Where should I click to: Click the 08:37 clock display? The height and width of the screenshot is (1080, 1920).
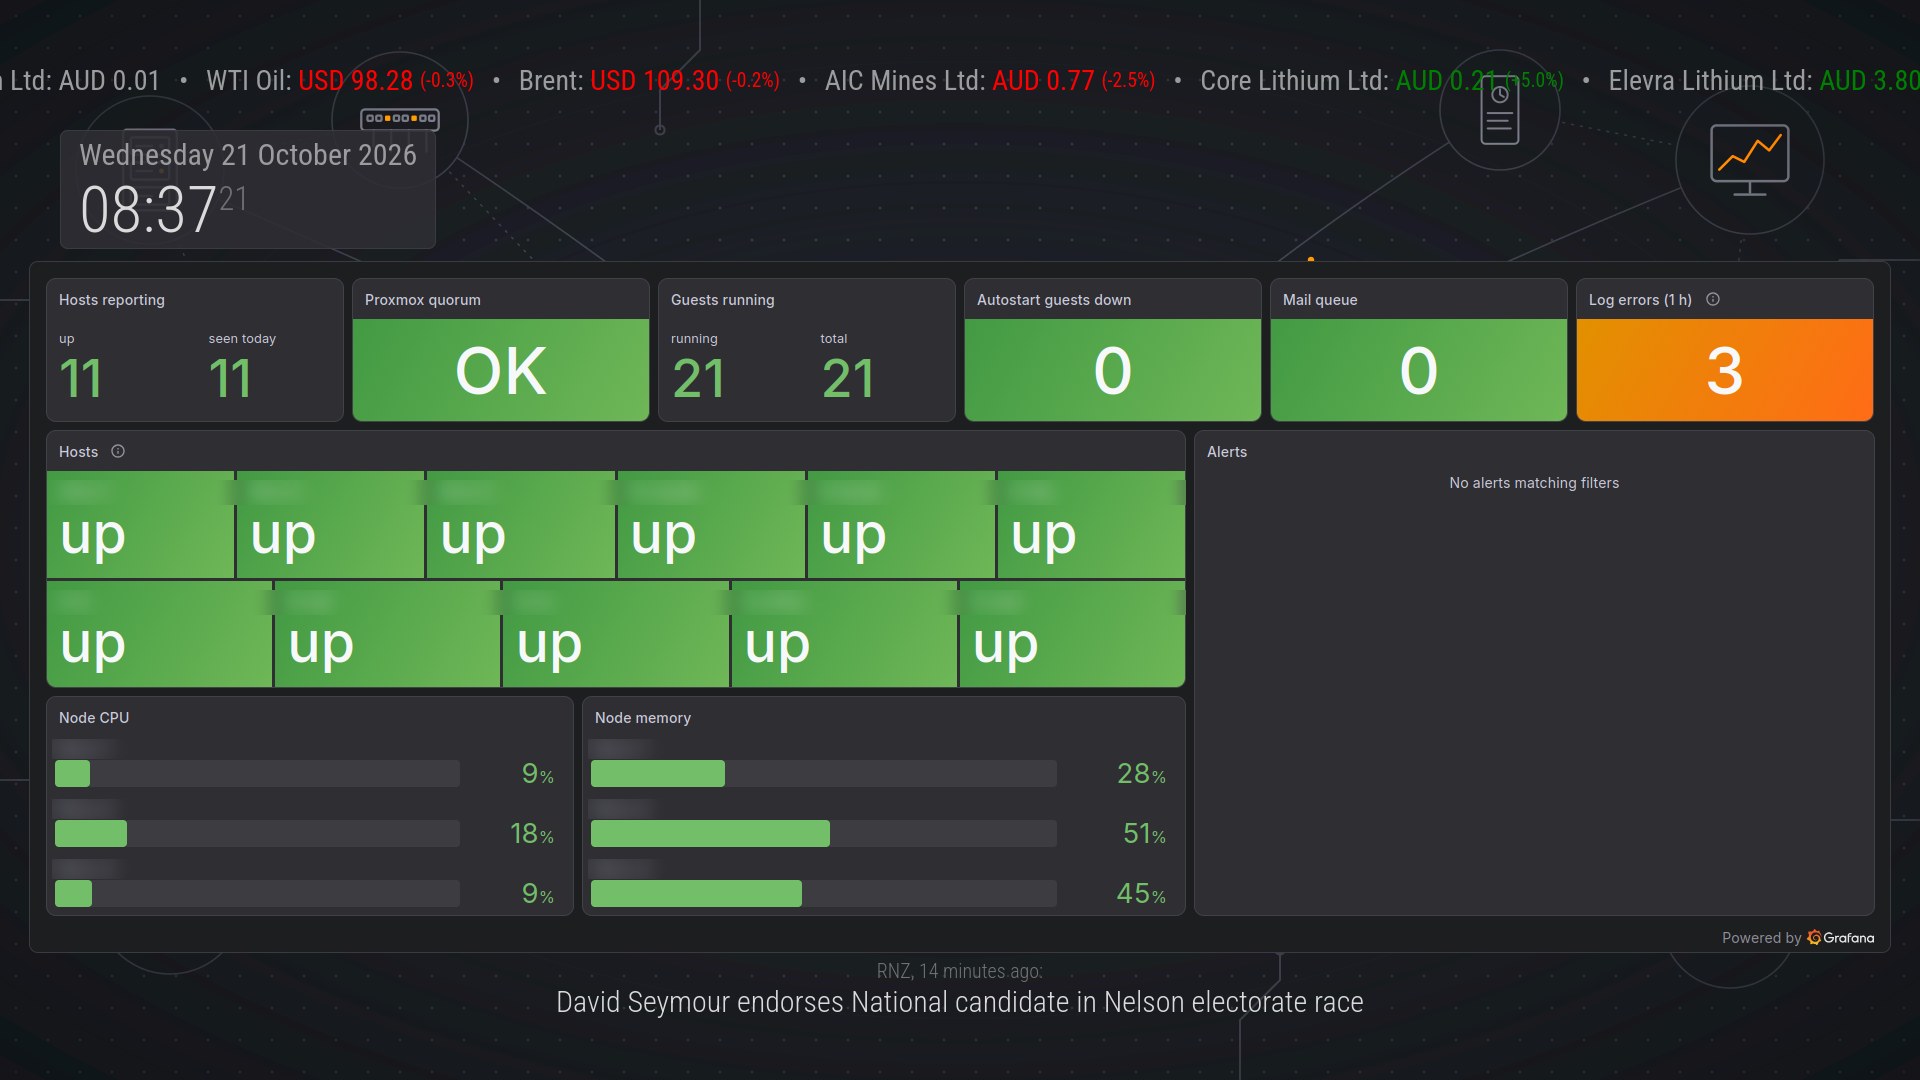[148, 210]
